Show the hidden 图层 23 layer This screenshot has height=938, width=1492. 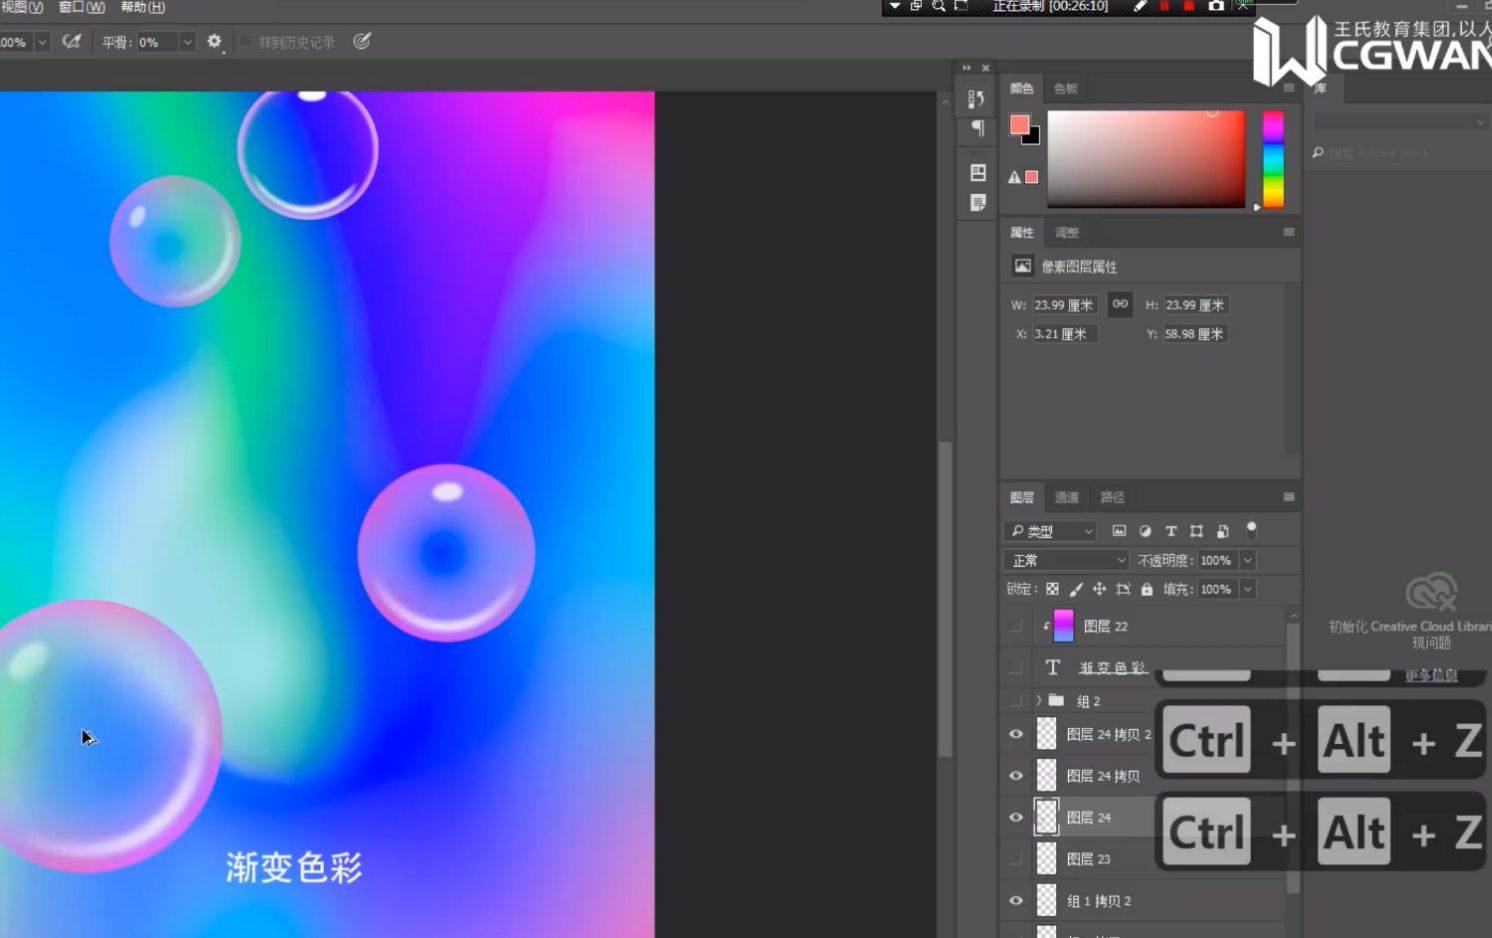pyautogui.click(x=1016, y=859)
